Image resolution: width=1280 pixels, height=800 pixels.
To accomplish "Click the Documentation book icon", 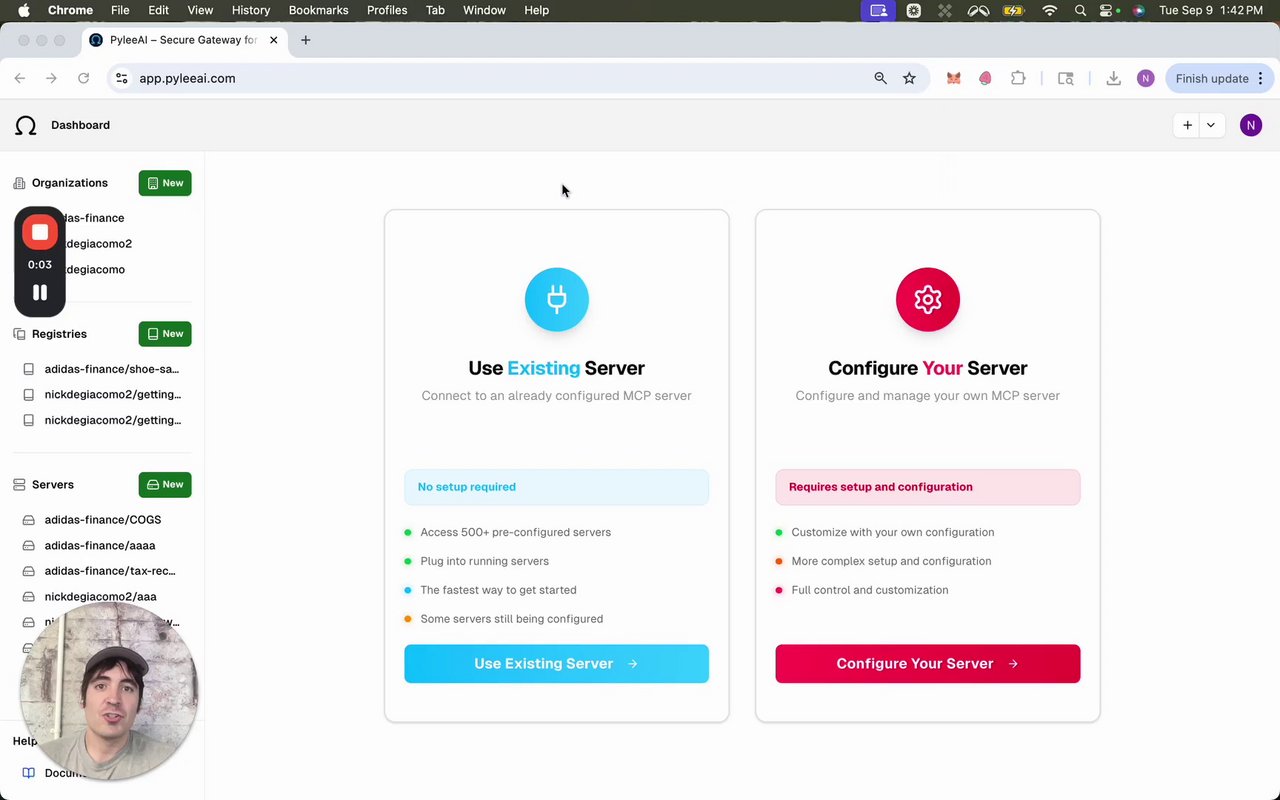I will 29,773.
